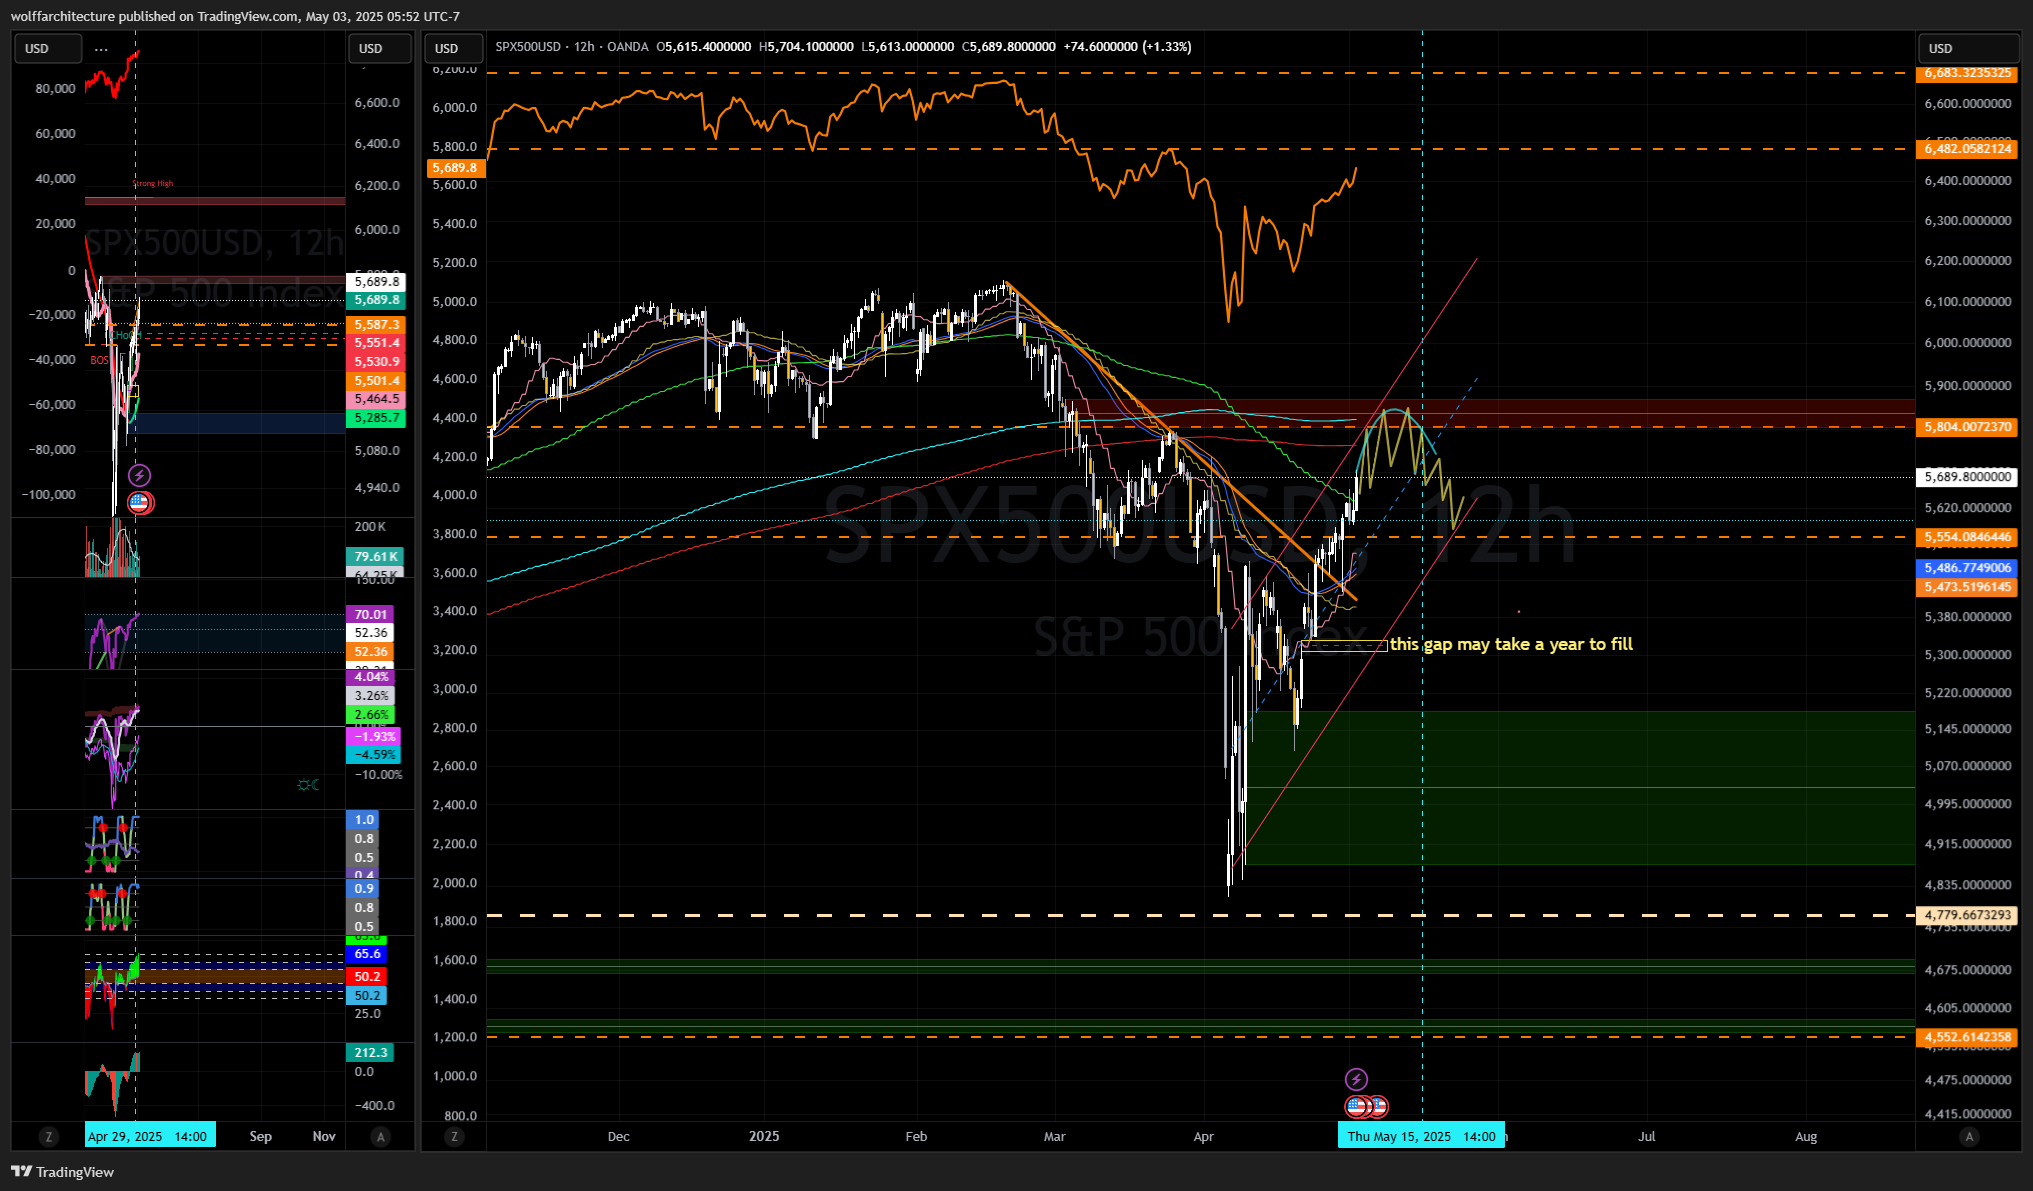2033x1191 pixels.
Task: Click the 5,530.9 red label in the left panel
Action: pos(376,362)
